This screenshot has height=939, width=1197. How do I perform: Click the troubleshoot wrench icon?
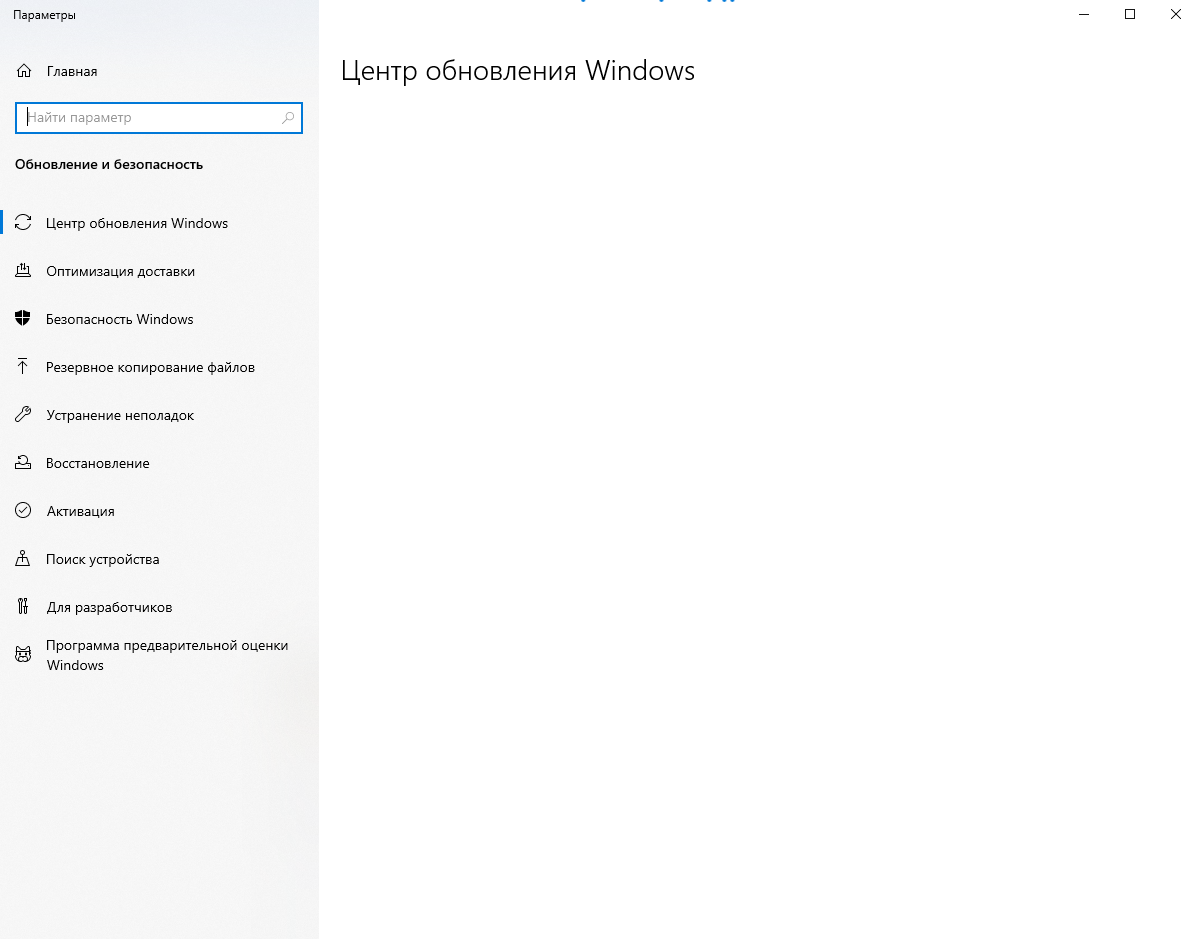click(23, 415)
